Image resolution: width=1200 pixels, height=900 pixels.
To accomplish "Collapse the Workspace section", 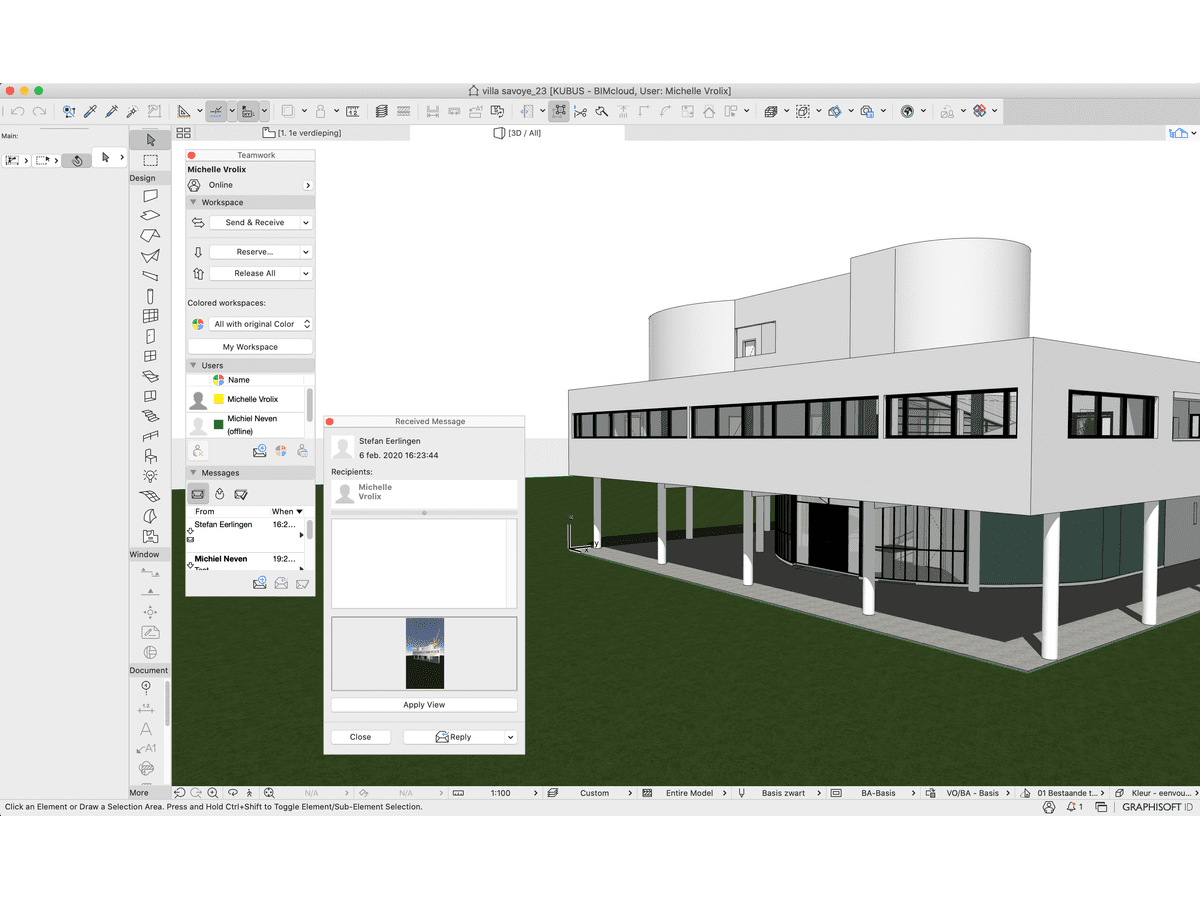I will pyautogui.click(x=194, y=202).
